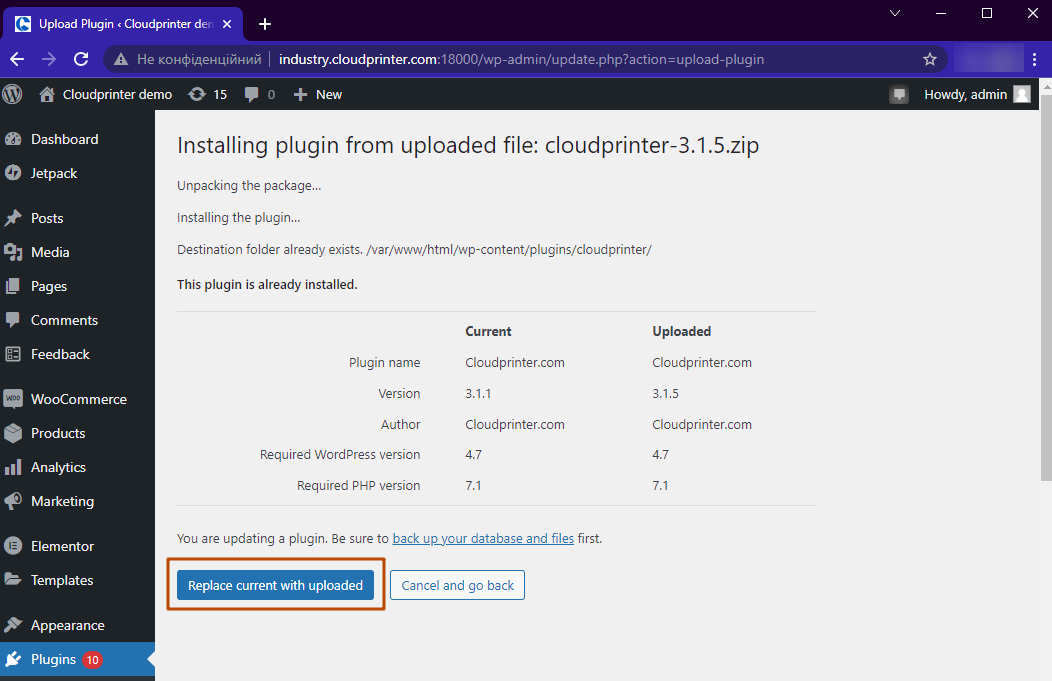Open the comments bubble icon in admin bar
Viewport: 1052px width, 681px height.
coord(252,95)
